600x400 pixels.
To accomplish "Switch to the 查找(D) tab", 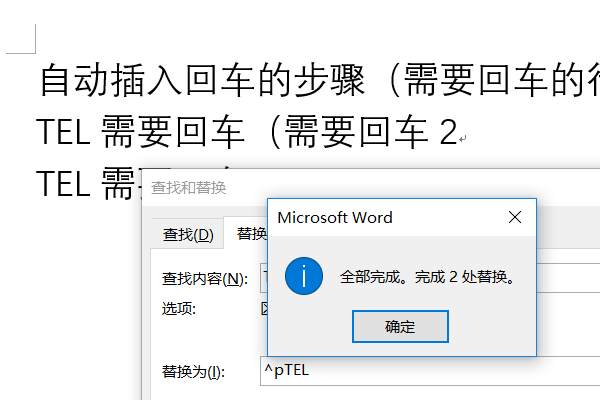I will click(188, 234).
